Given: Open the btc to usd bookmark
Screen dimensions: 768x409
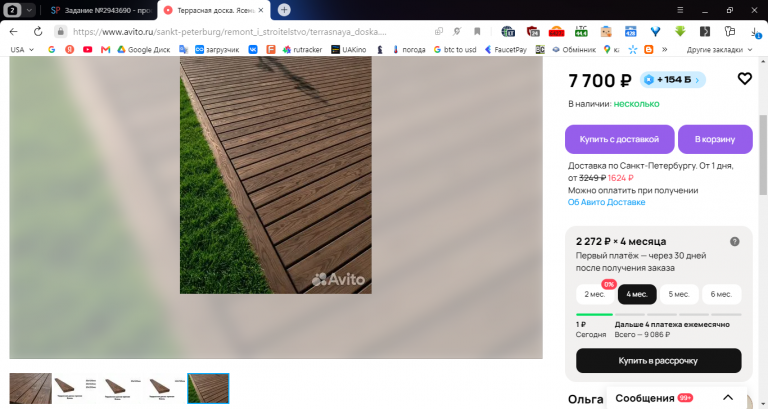Looking at the screenshot, I should tap(455, 49).
